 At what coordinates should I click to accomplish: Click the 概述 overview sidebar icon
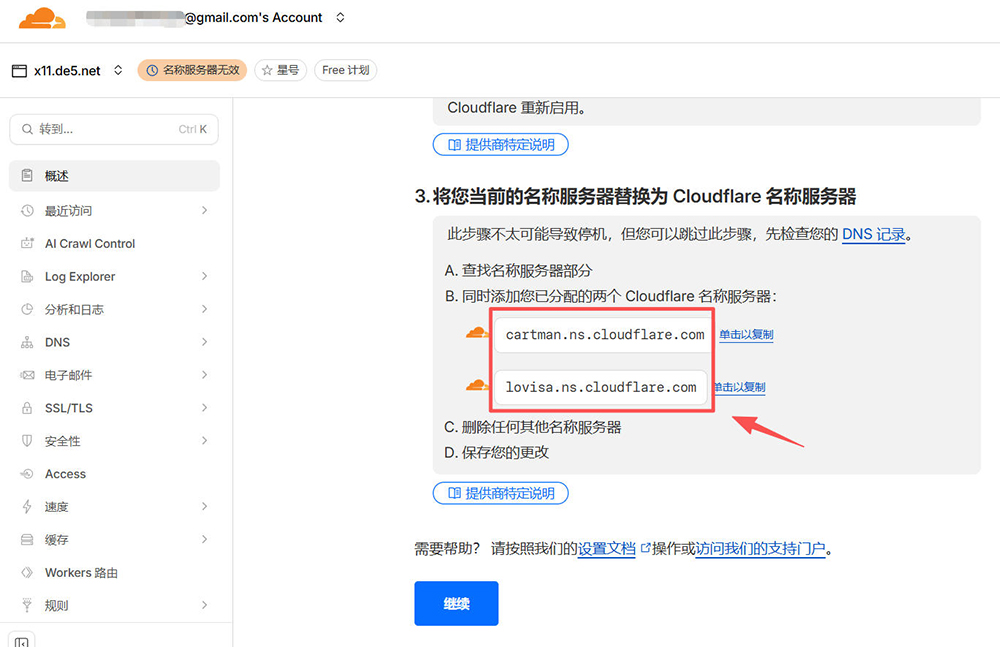(27, 176)
